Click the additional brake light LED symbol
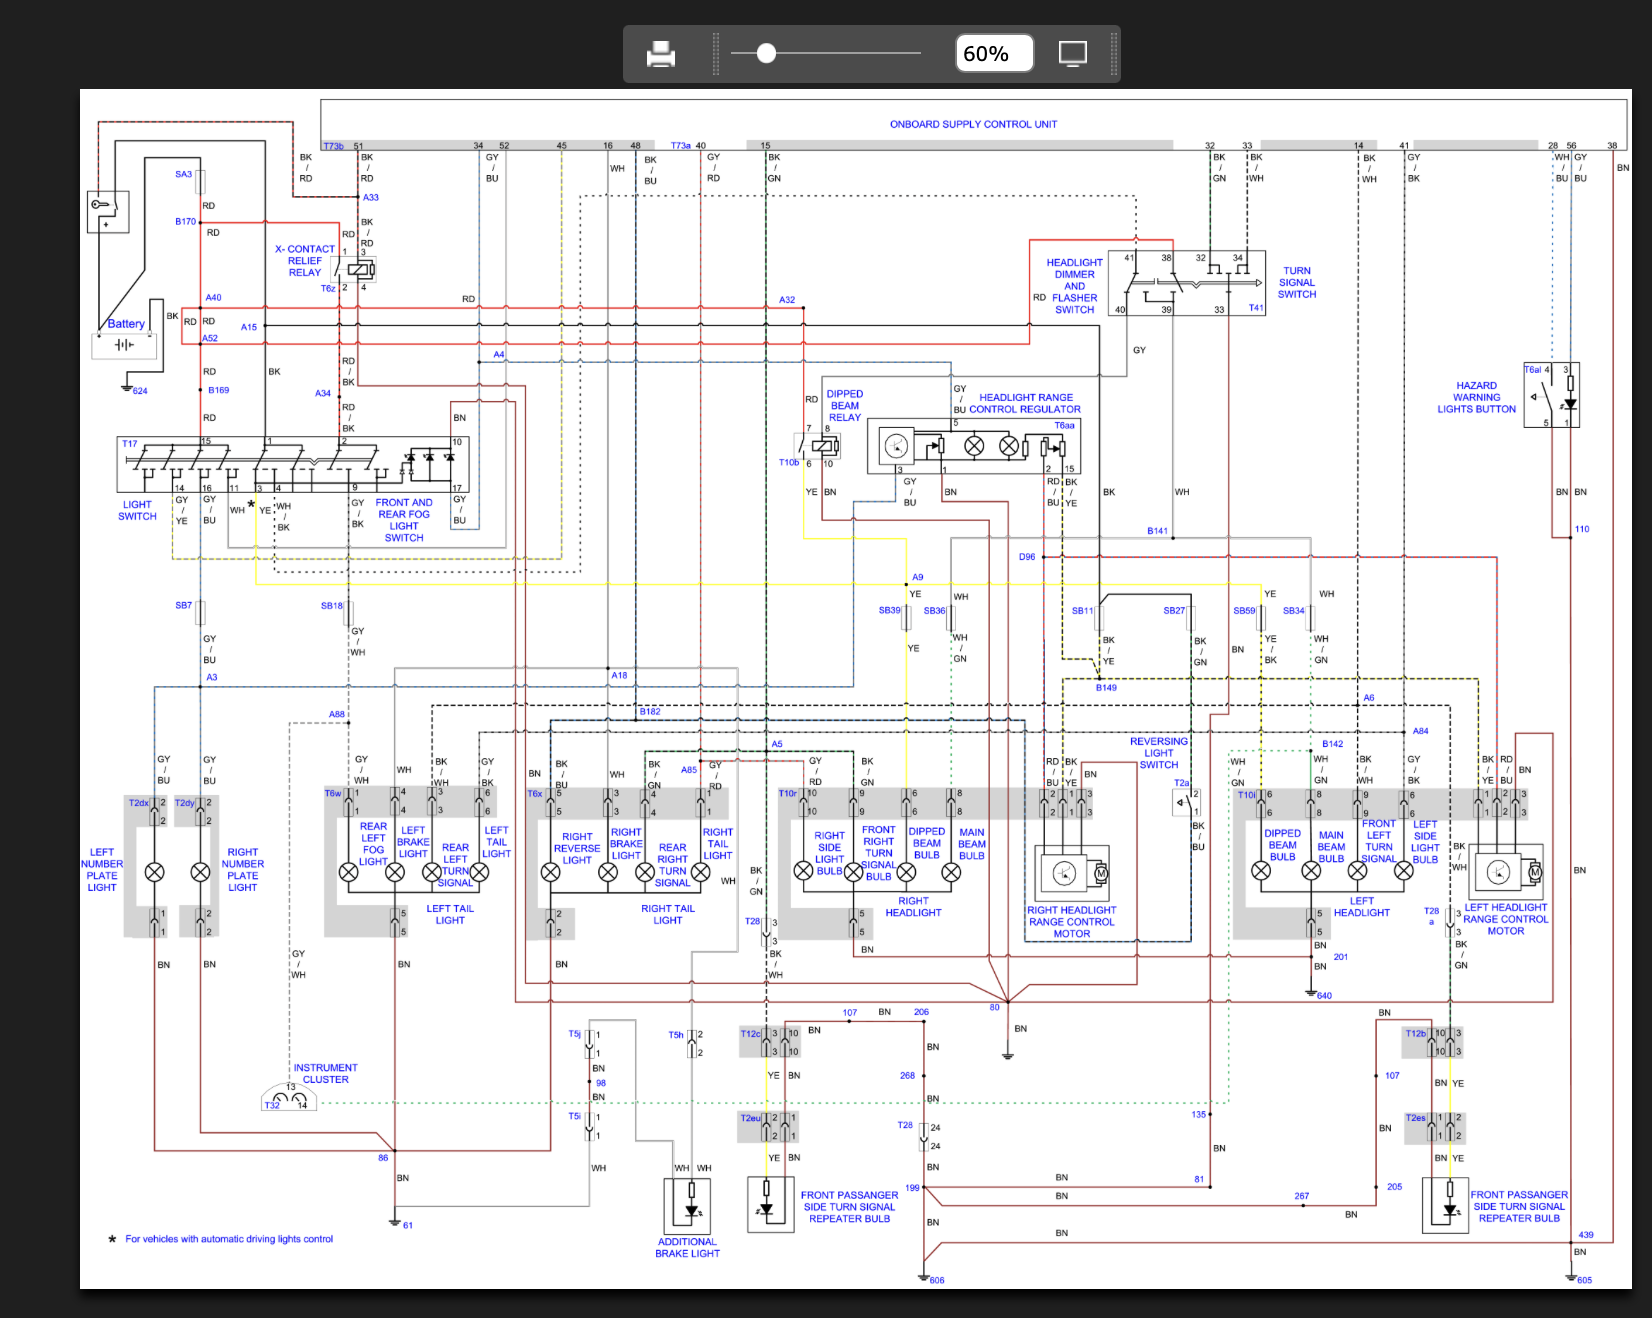 tap(688, 1206)
